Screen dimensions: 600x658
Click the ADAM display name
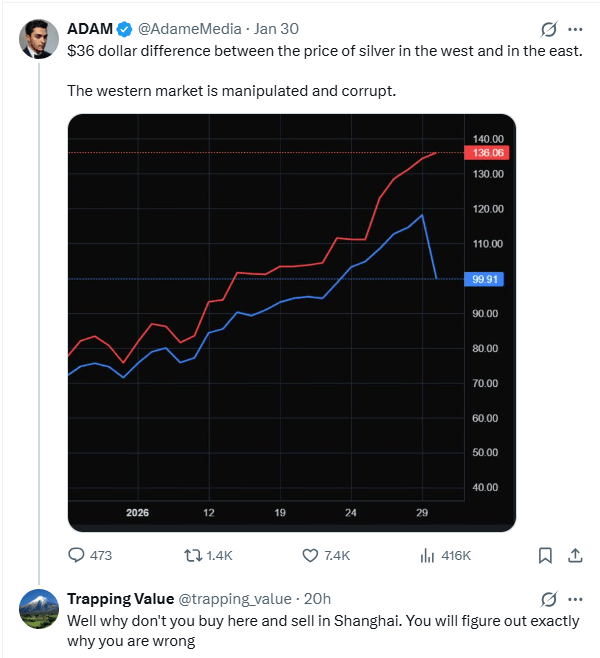pyautogui.click(x=89, y=29)
